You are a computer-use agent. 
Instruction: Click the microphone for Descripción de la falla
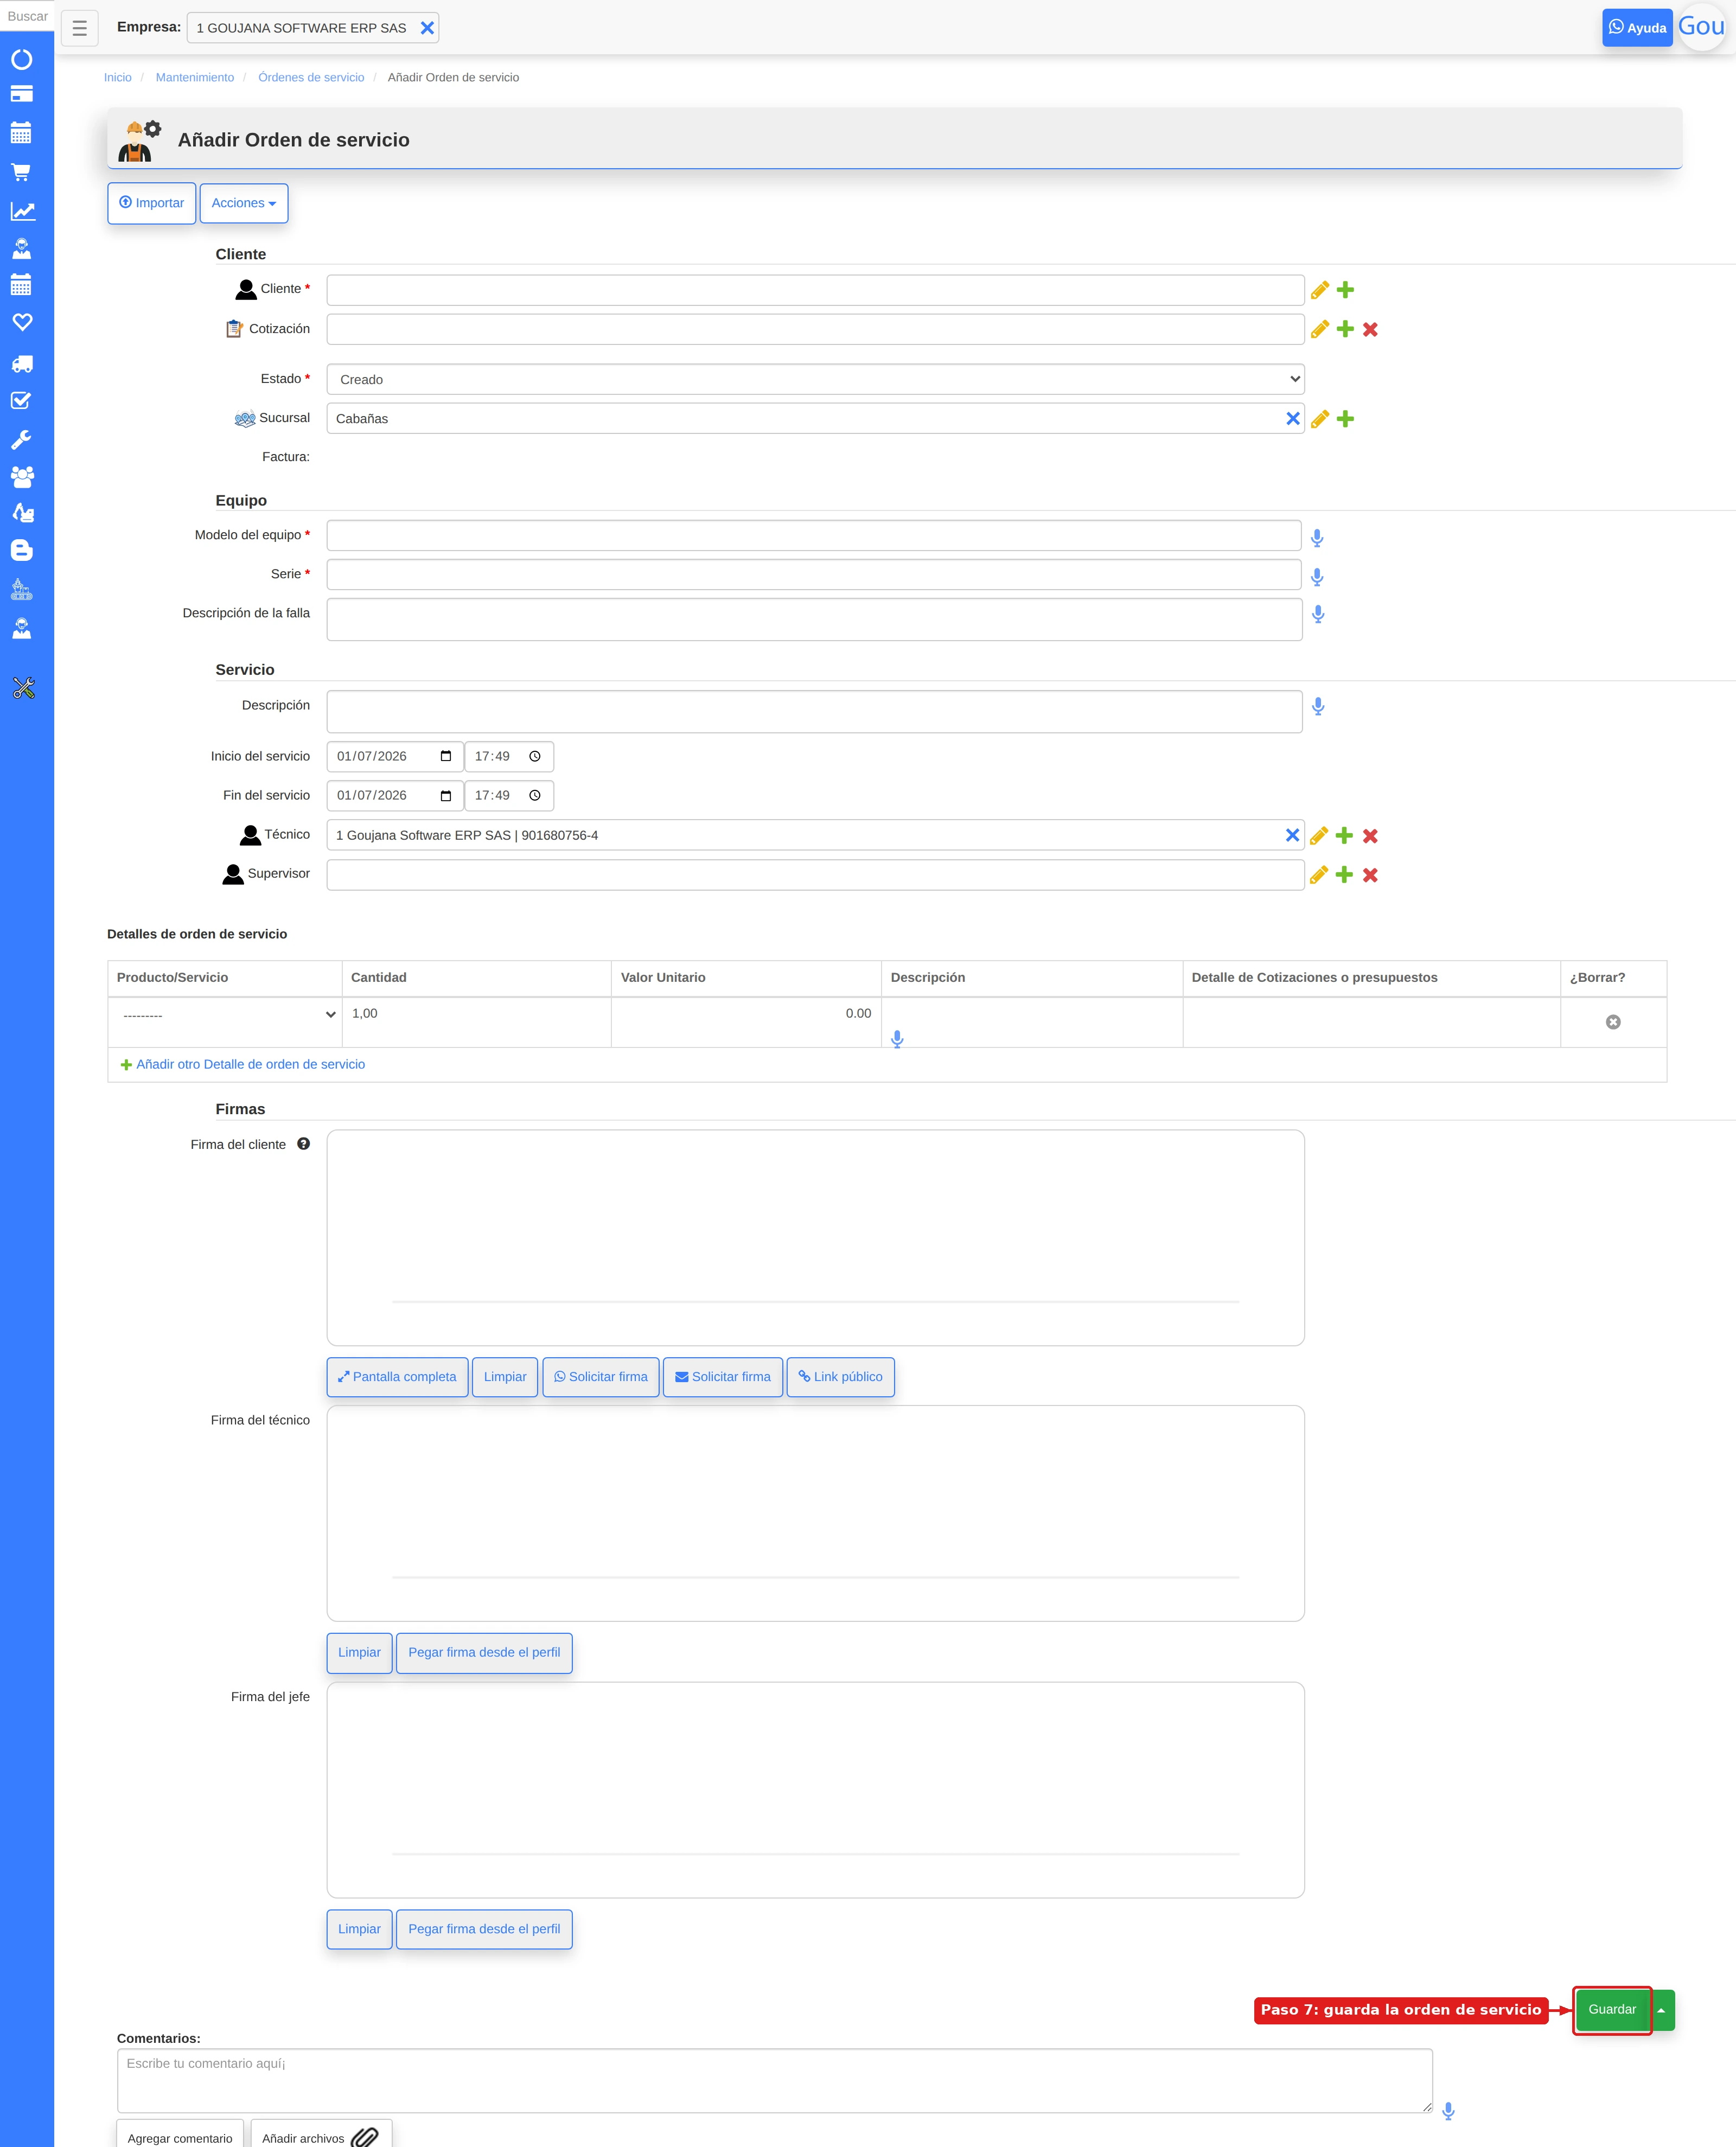(1318, 614)
